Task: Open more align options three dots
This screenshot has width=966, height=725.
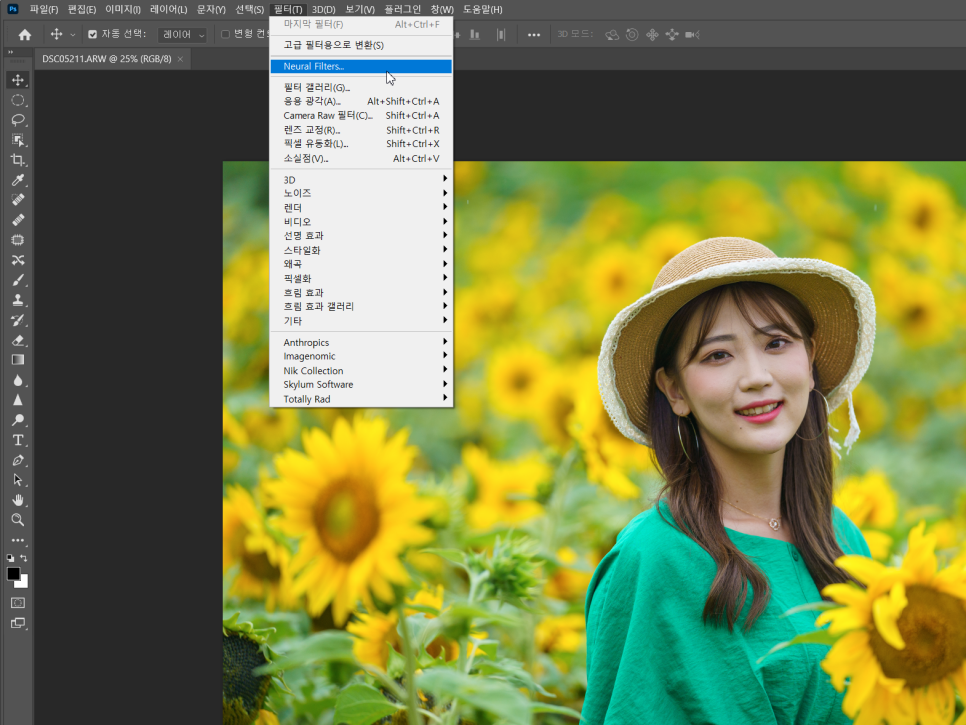Action: pos(534,35)
